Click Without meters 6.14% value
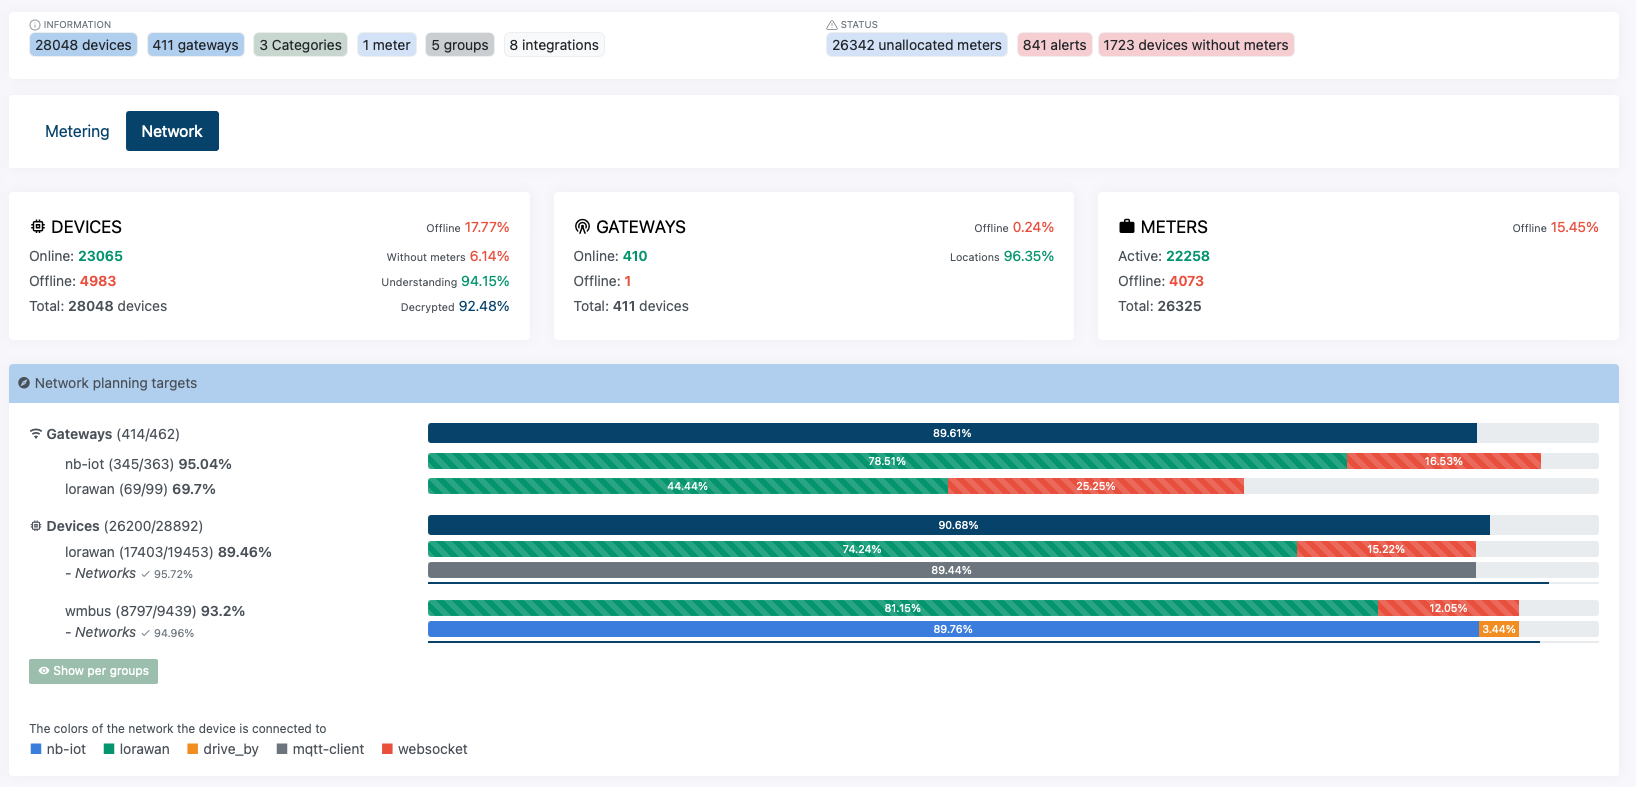Viewport: 1636px width, 787px height. [x=490, y=256]
